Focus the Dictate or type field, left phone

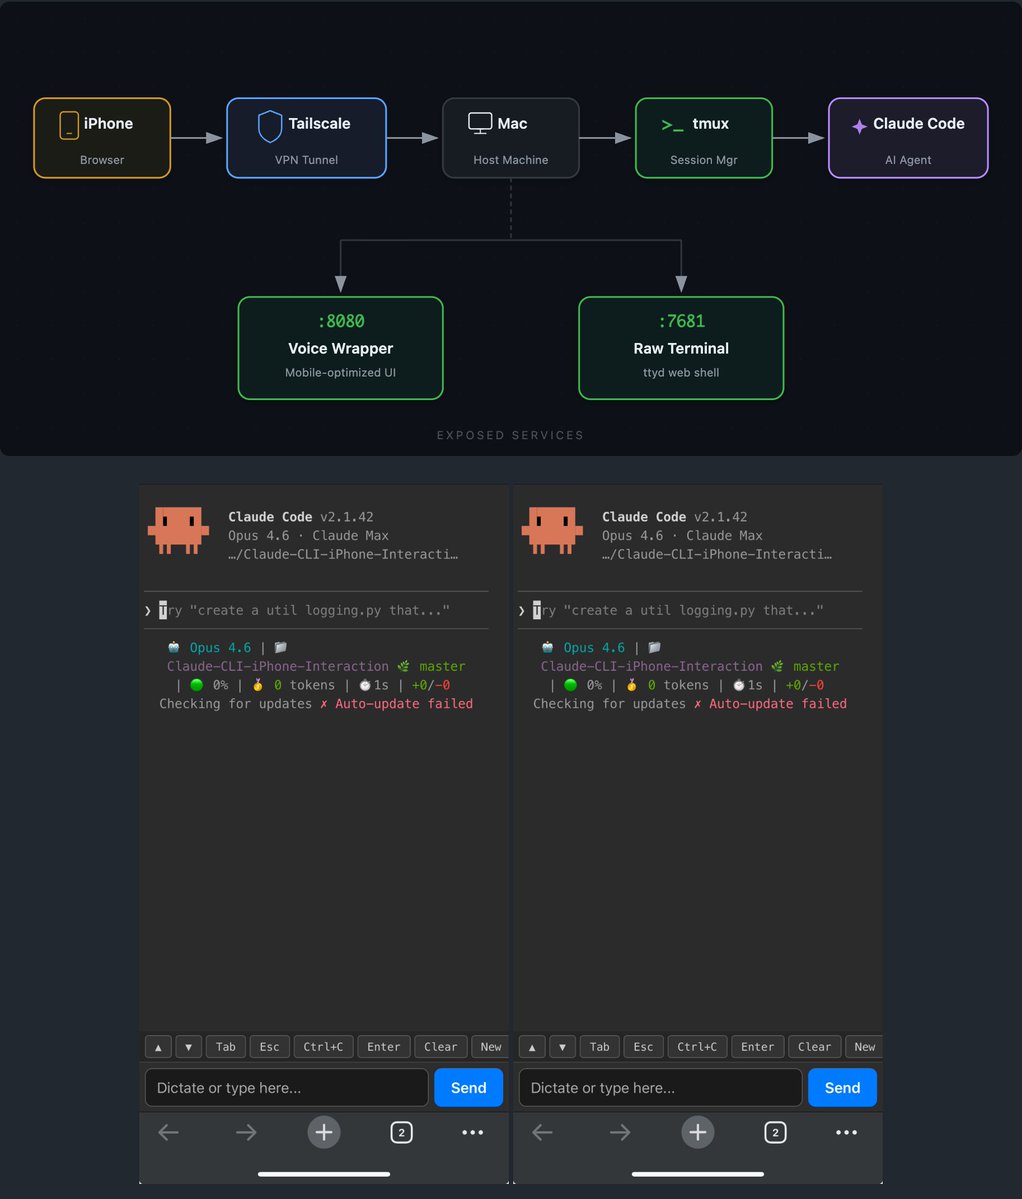point(287,1087)
